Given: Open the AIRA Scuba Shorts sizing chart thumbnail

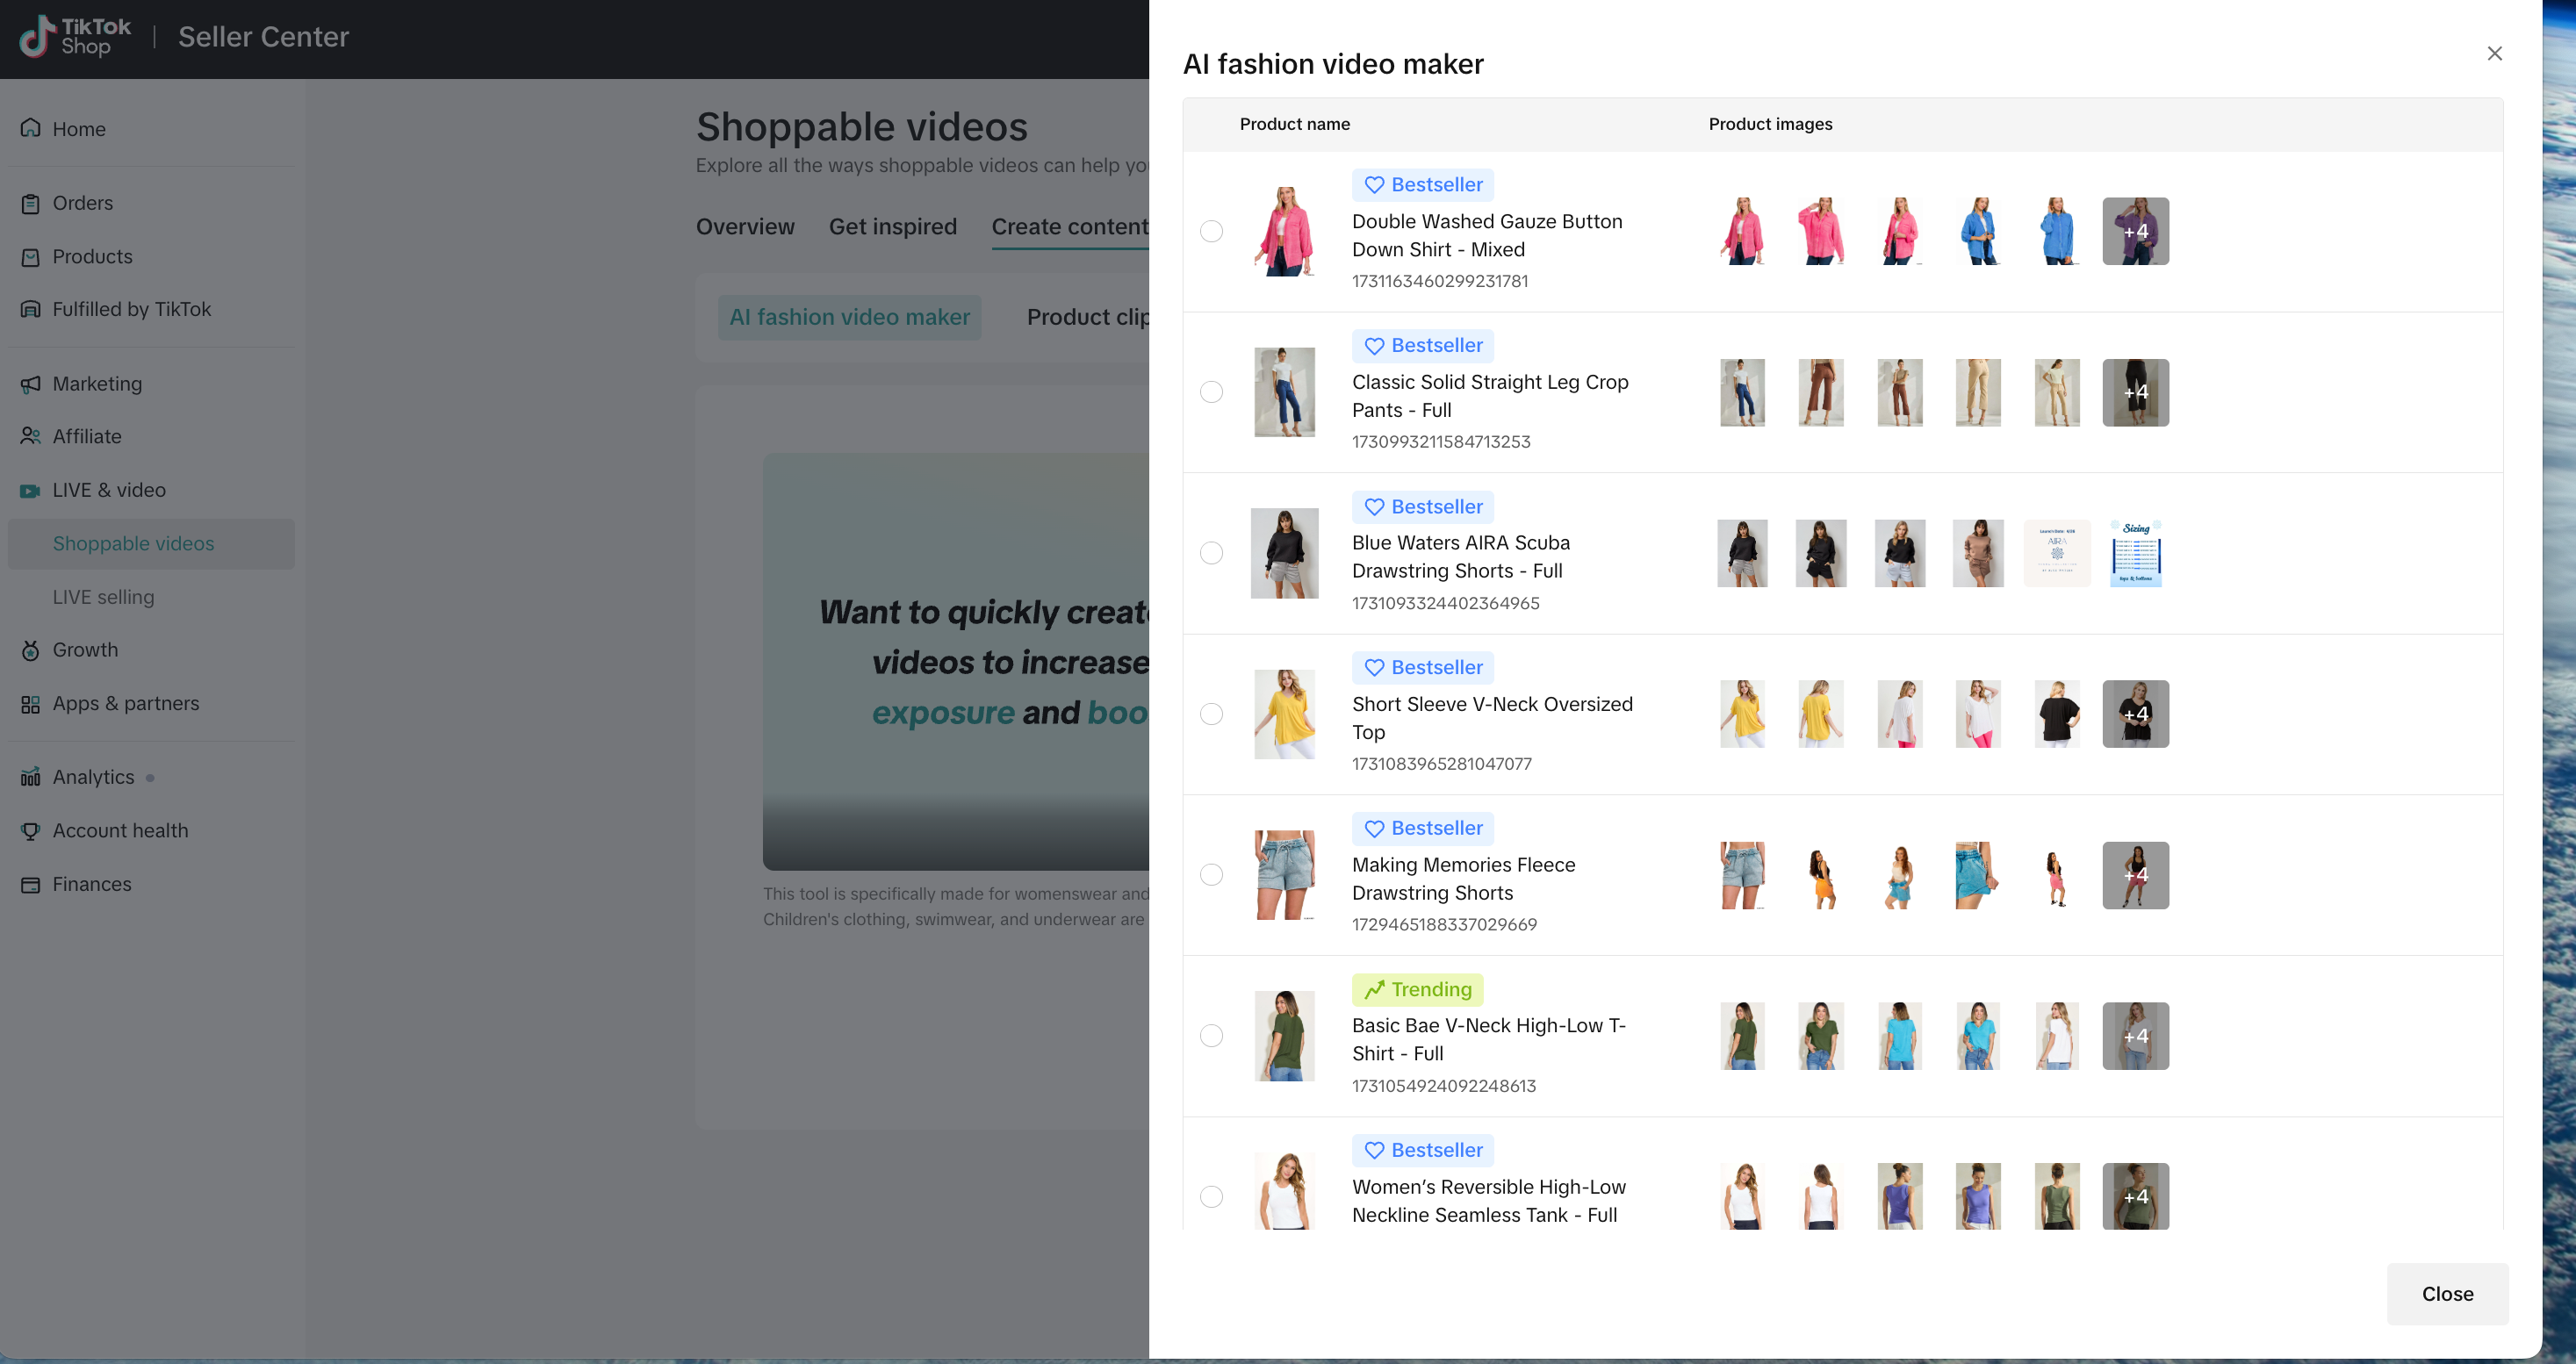Looking at the screenshot, I should tap(2135, 553).
